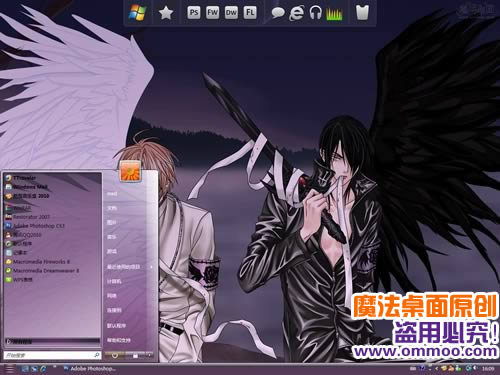The height and width of the screenshot is (375, 500).
Task: Expand 所有程序 (All Programs) in the Start menu
Action: (x=52, y=341)
